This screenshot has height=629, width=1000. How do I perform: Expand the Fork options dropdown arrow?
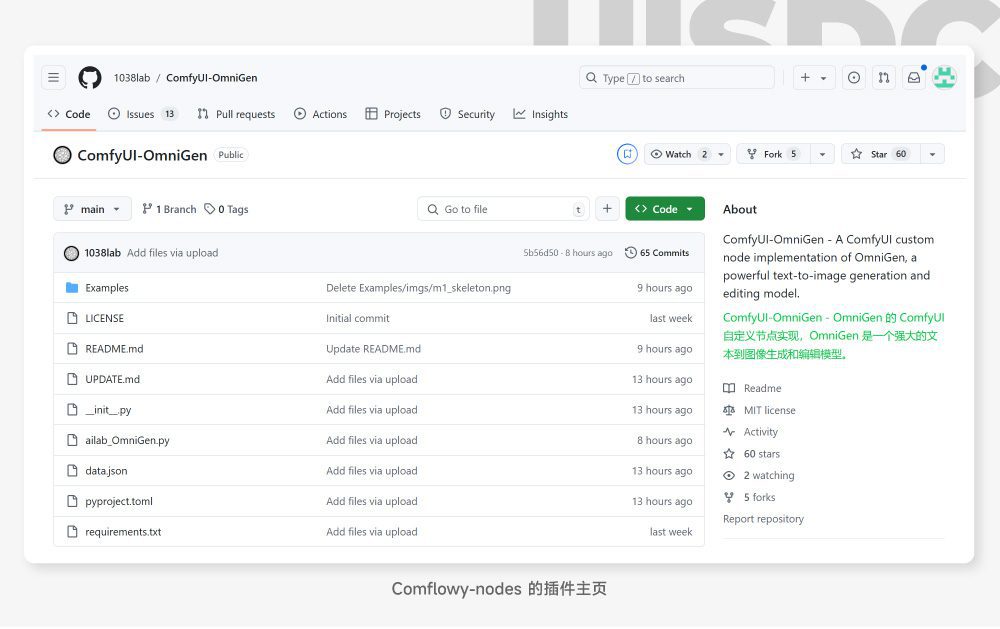pyautogui.click(x=823, y=154)
